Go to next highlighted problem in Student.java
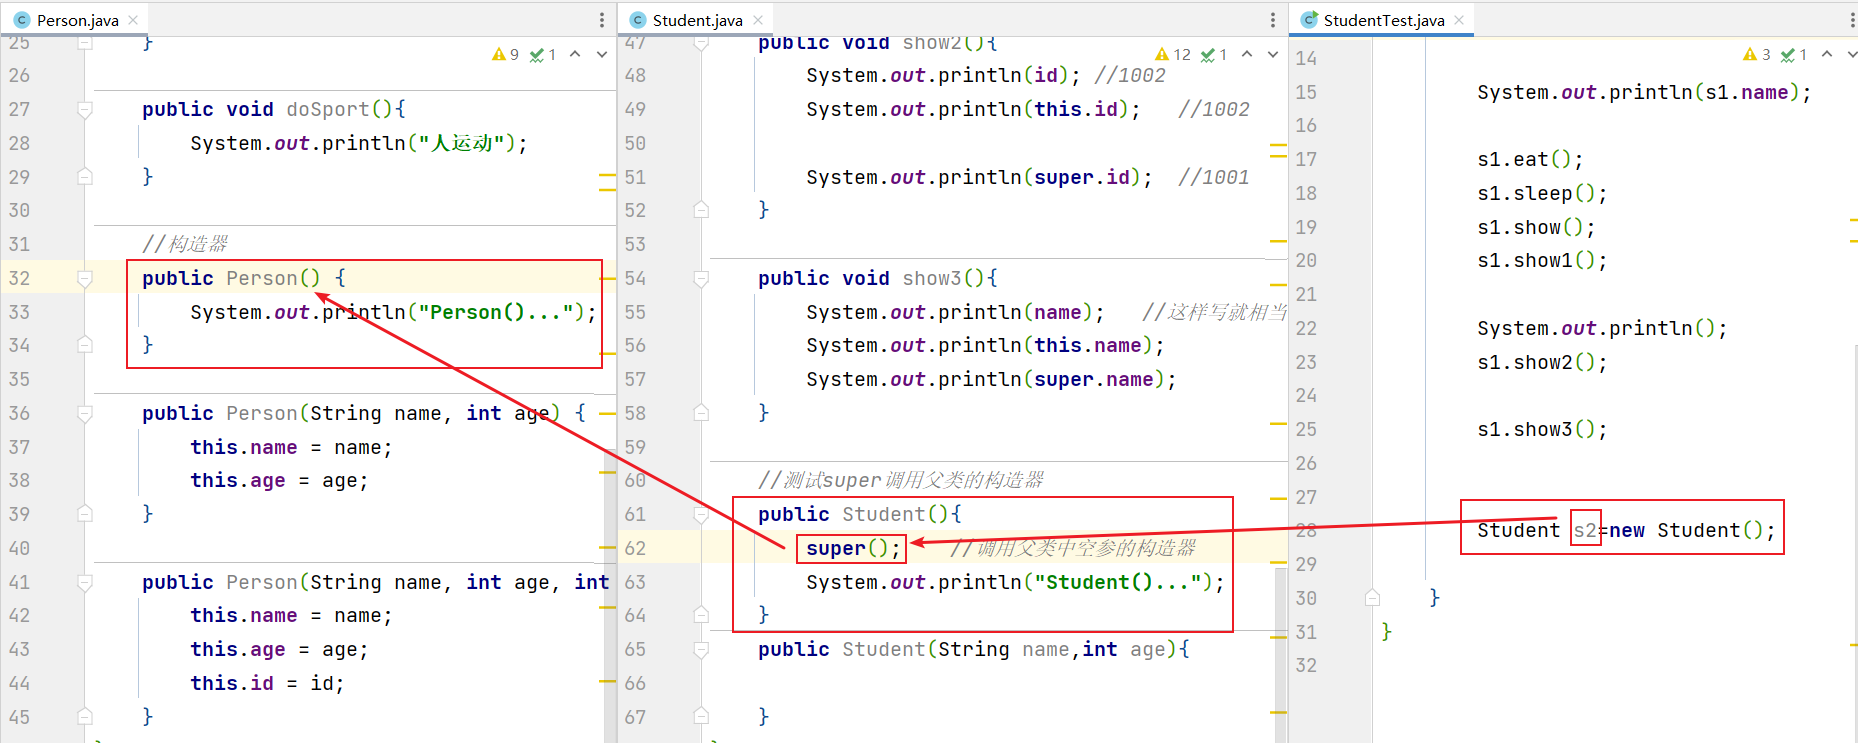The image size is (1858, 743). pos(1272,54)
